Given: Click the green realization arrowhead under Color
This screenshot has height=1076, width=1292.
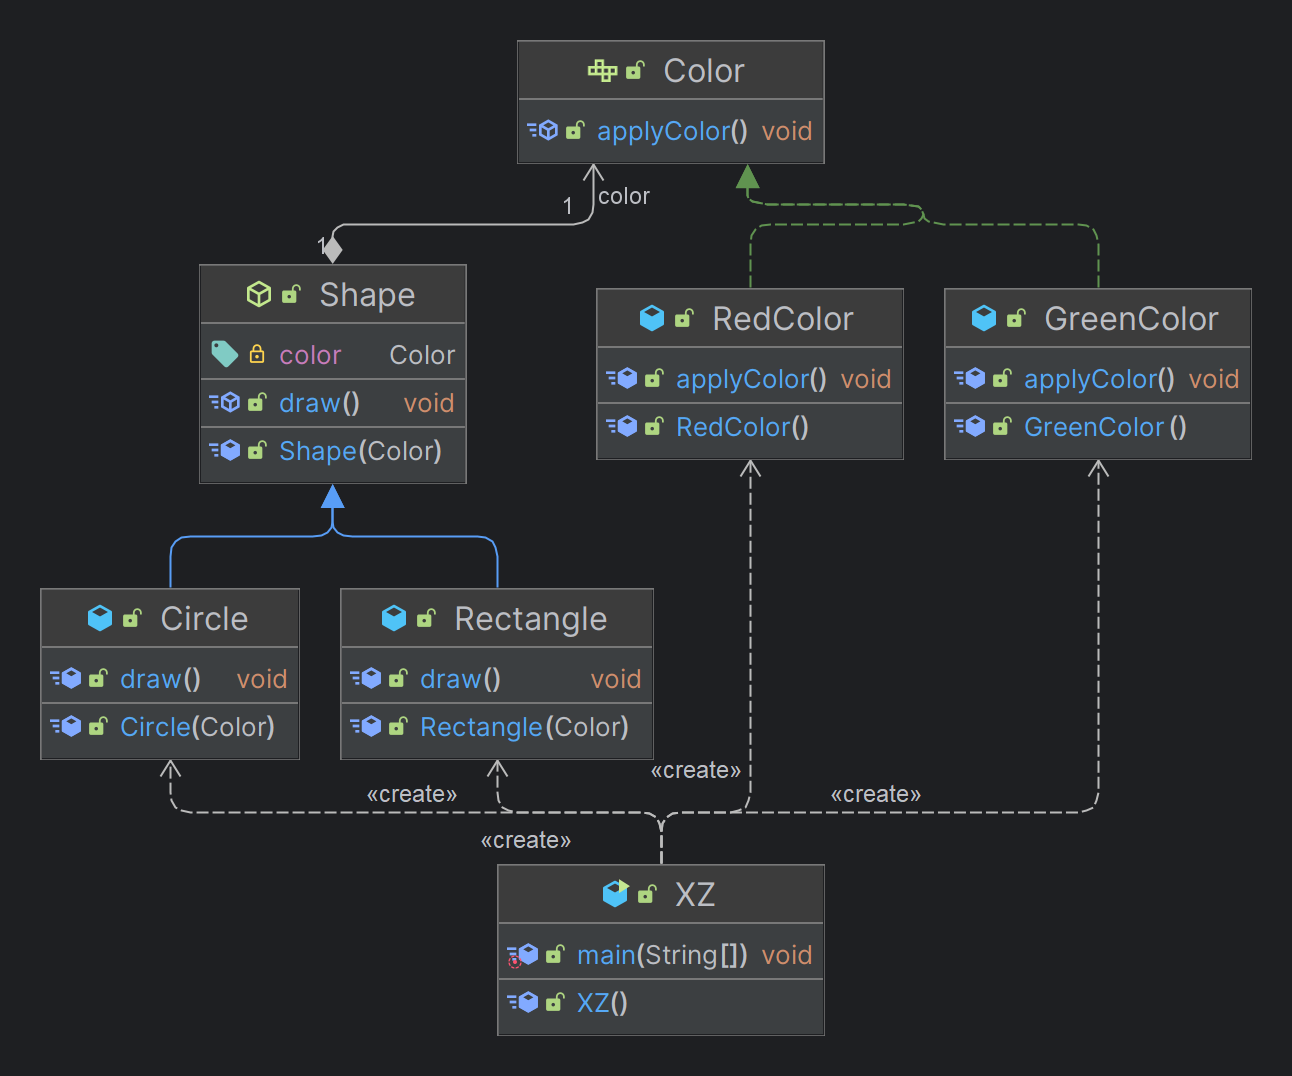Looking at the screenshot, I should point(747,177).
